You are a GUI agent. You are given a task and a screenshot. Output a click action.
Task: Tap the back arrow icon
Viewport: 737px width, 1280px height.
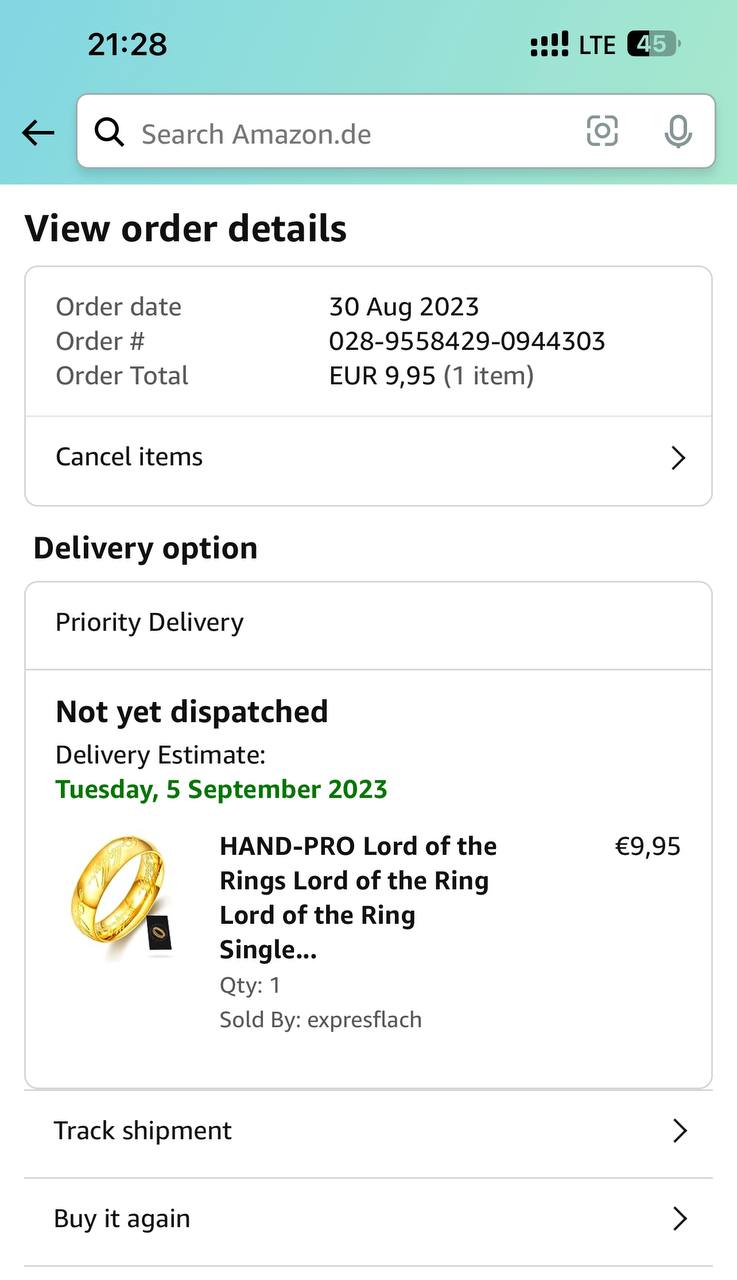point(38,133)
